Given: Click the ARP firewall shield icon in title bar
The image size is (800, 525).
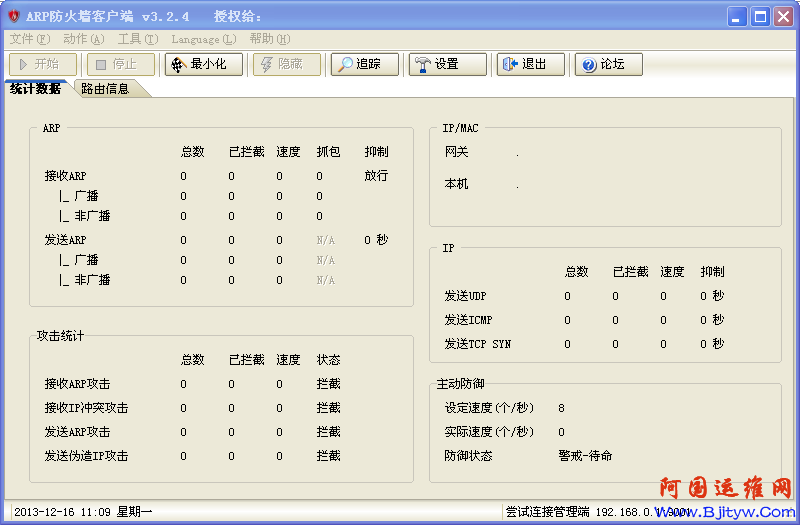Looking at the screenshot, I should pos(14,16).
